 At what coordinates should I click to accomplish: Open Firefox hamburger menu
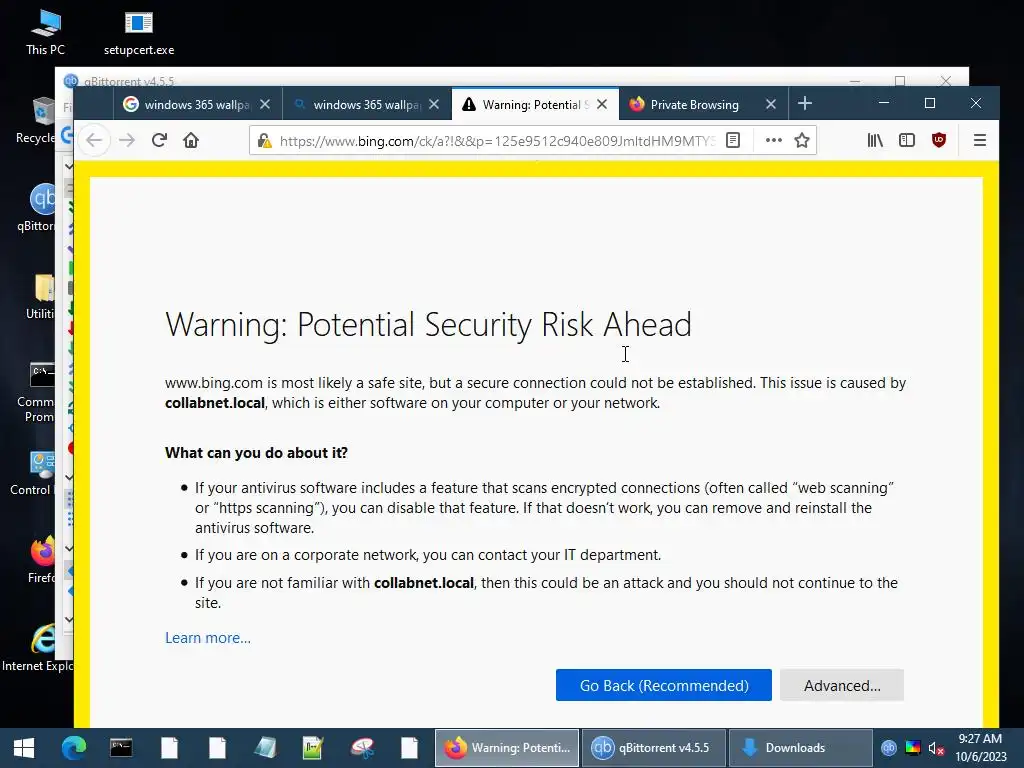(x=980, y=140)
